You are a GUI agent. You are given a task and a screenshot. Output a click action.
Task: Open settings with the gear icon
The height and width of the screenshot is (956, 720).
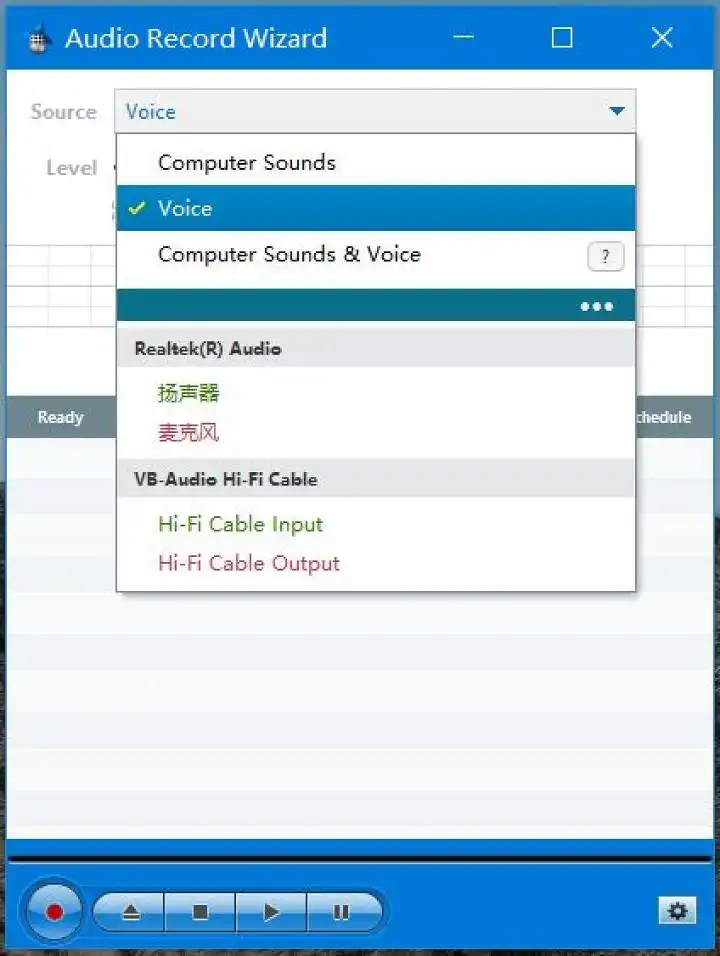pos(677,910)
